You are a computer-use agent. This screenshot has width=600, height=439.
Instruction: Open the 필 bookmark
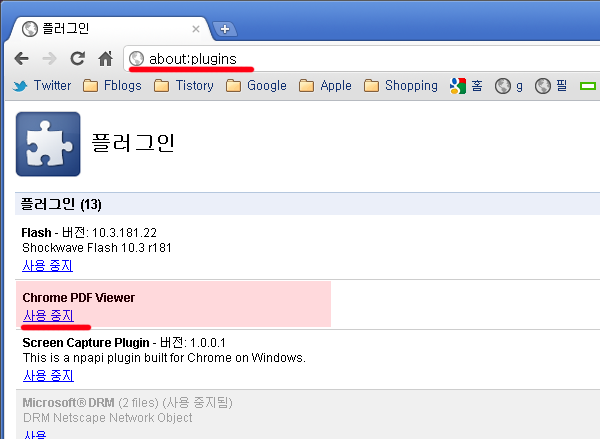coord(551,86)
